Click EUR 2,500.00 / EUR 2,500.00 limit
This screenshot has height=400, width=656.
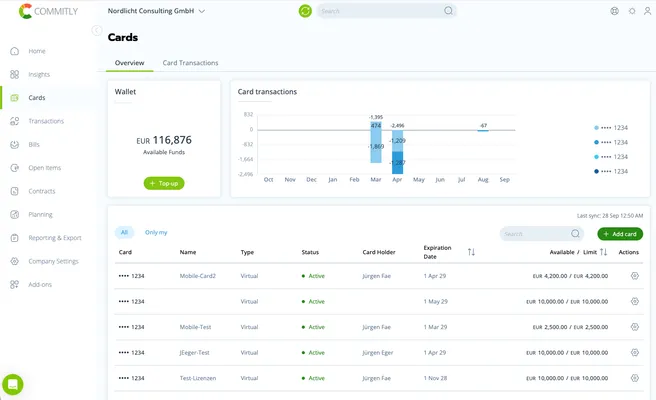coord(570,327)
